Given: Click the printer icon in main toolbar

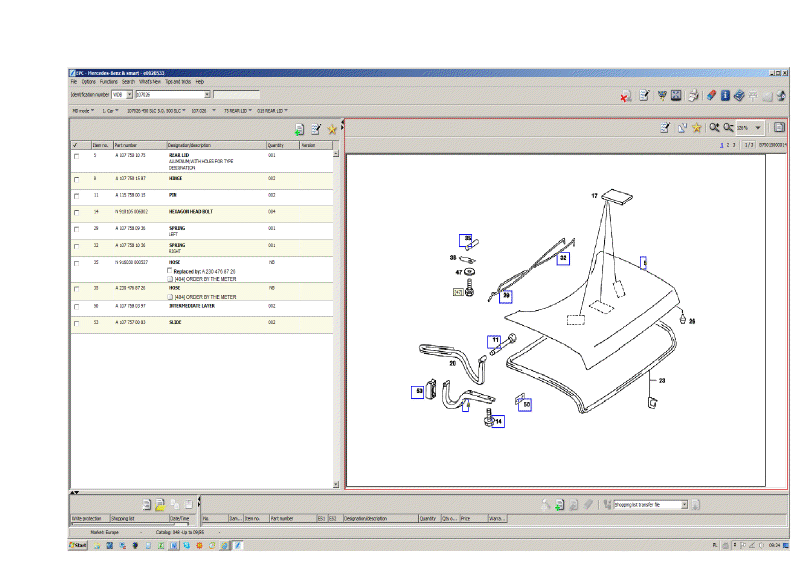Looking at the screenshot, I should 693,96.
